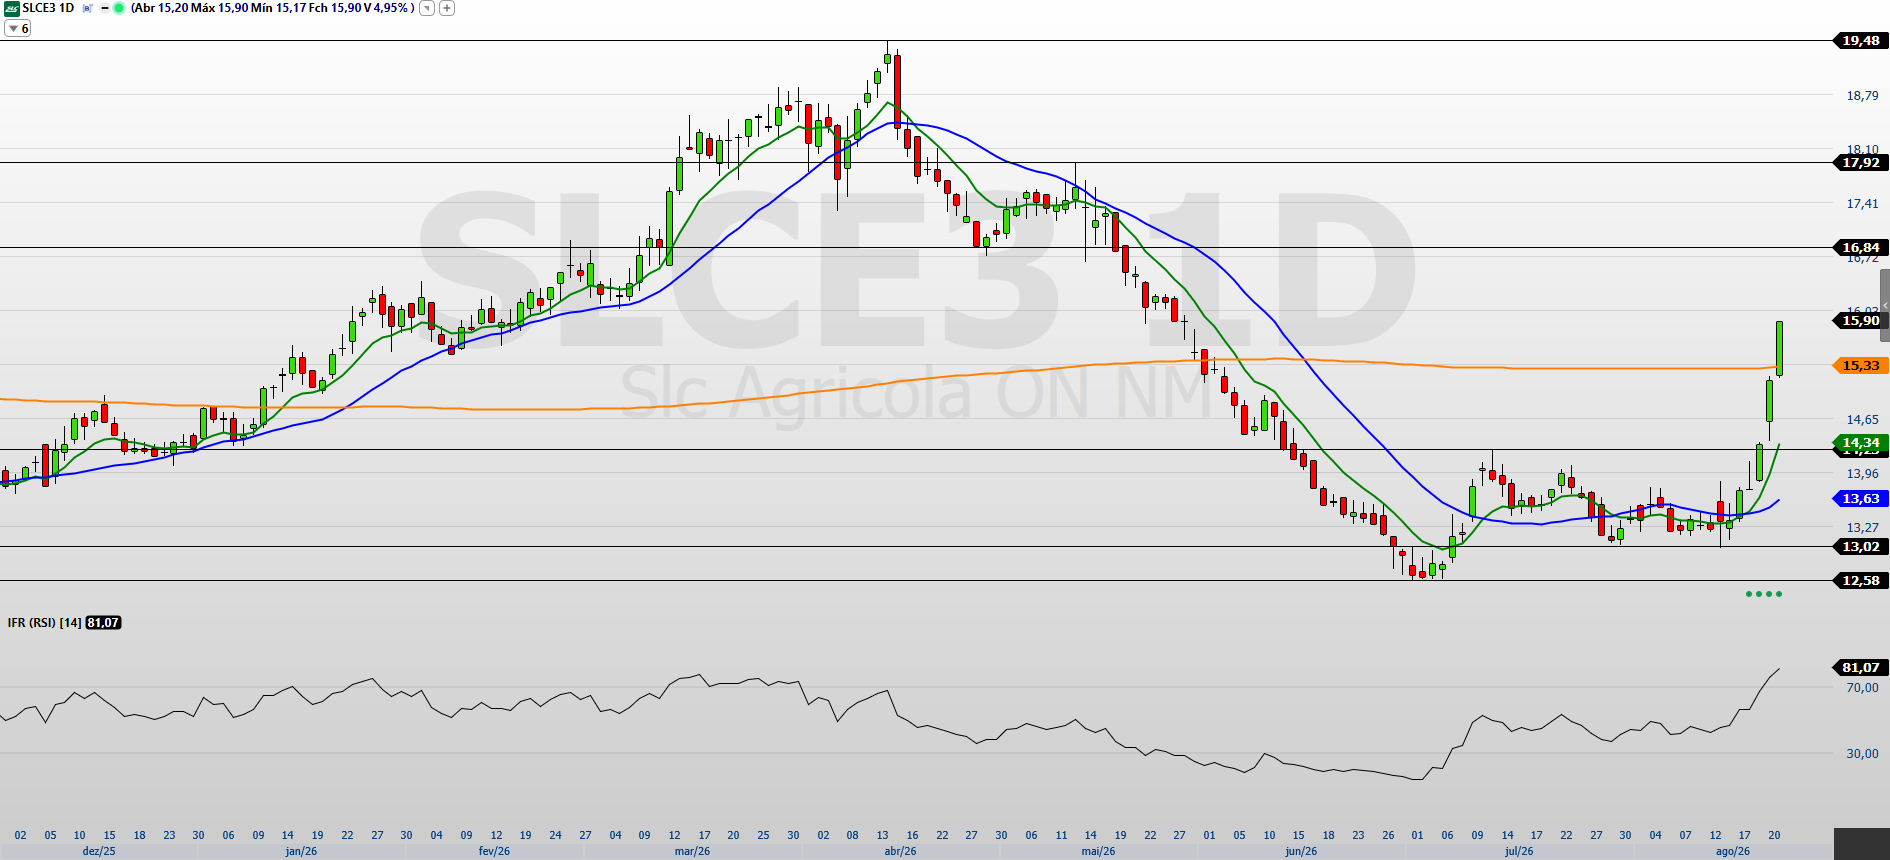Click the blue 13,63 moving average tag
Viewport: 1890px width, 860px height.
(1860, 499)
